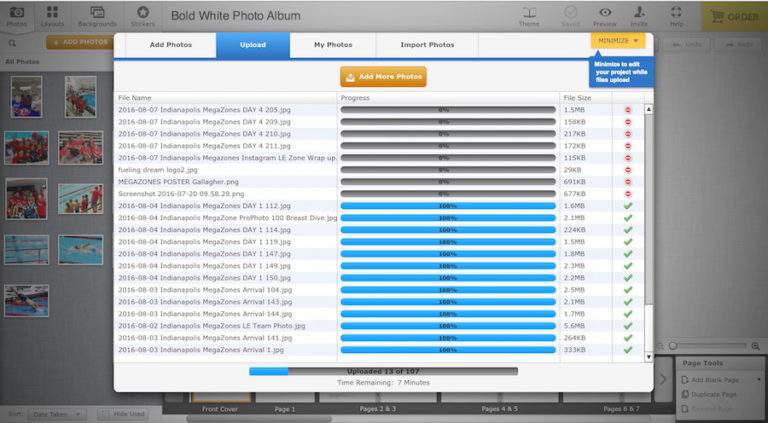Click the Add More Photos button
The height and width of the screenshot is (423, 768).
pos(383,77)
